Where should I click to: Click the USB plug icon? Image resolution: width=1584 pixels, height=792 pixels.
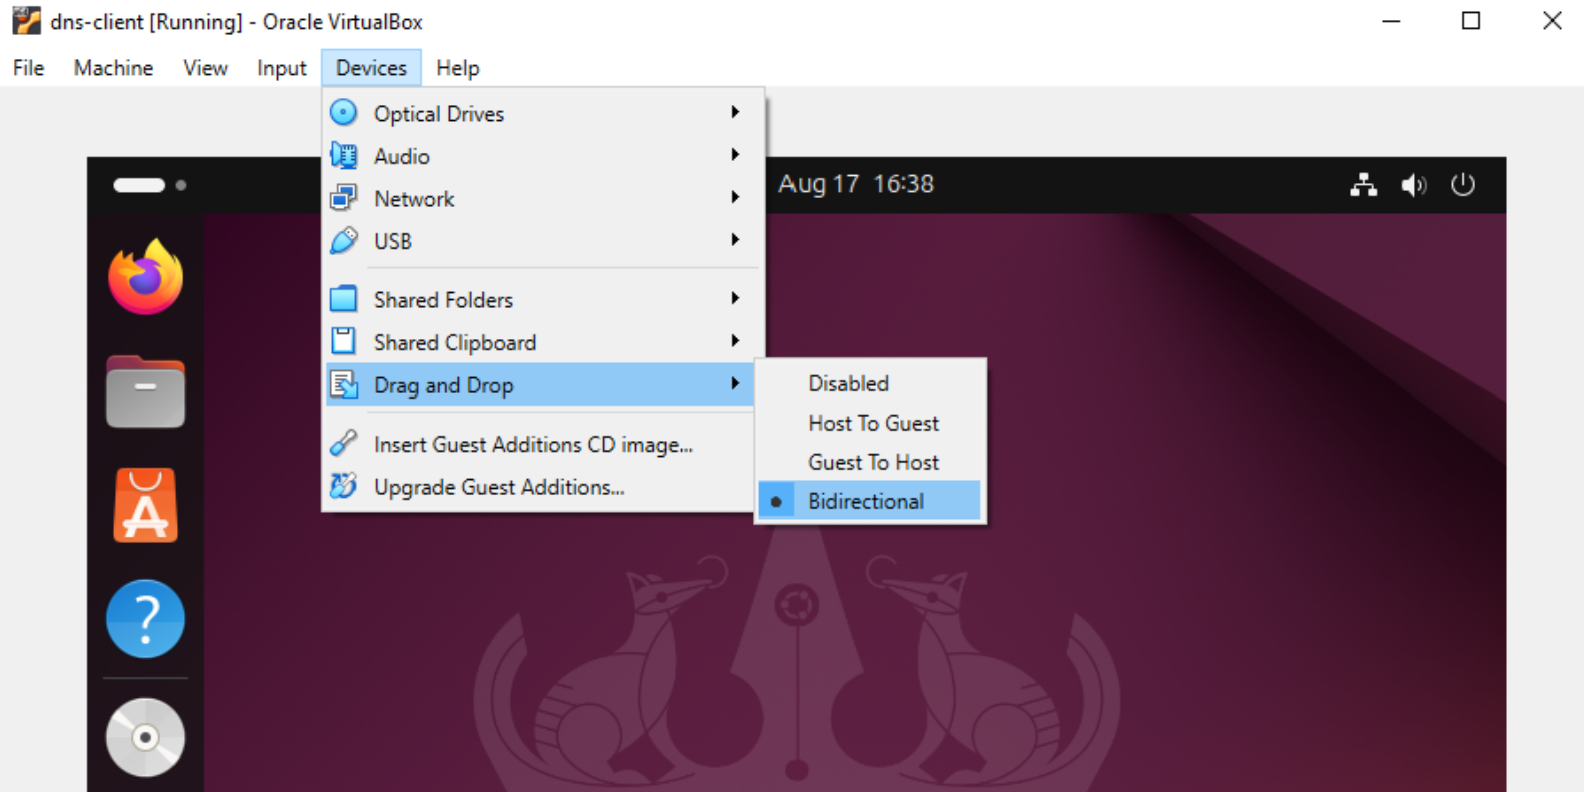(343, 240)
